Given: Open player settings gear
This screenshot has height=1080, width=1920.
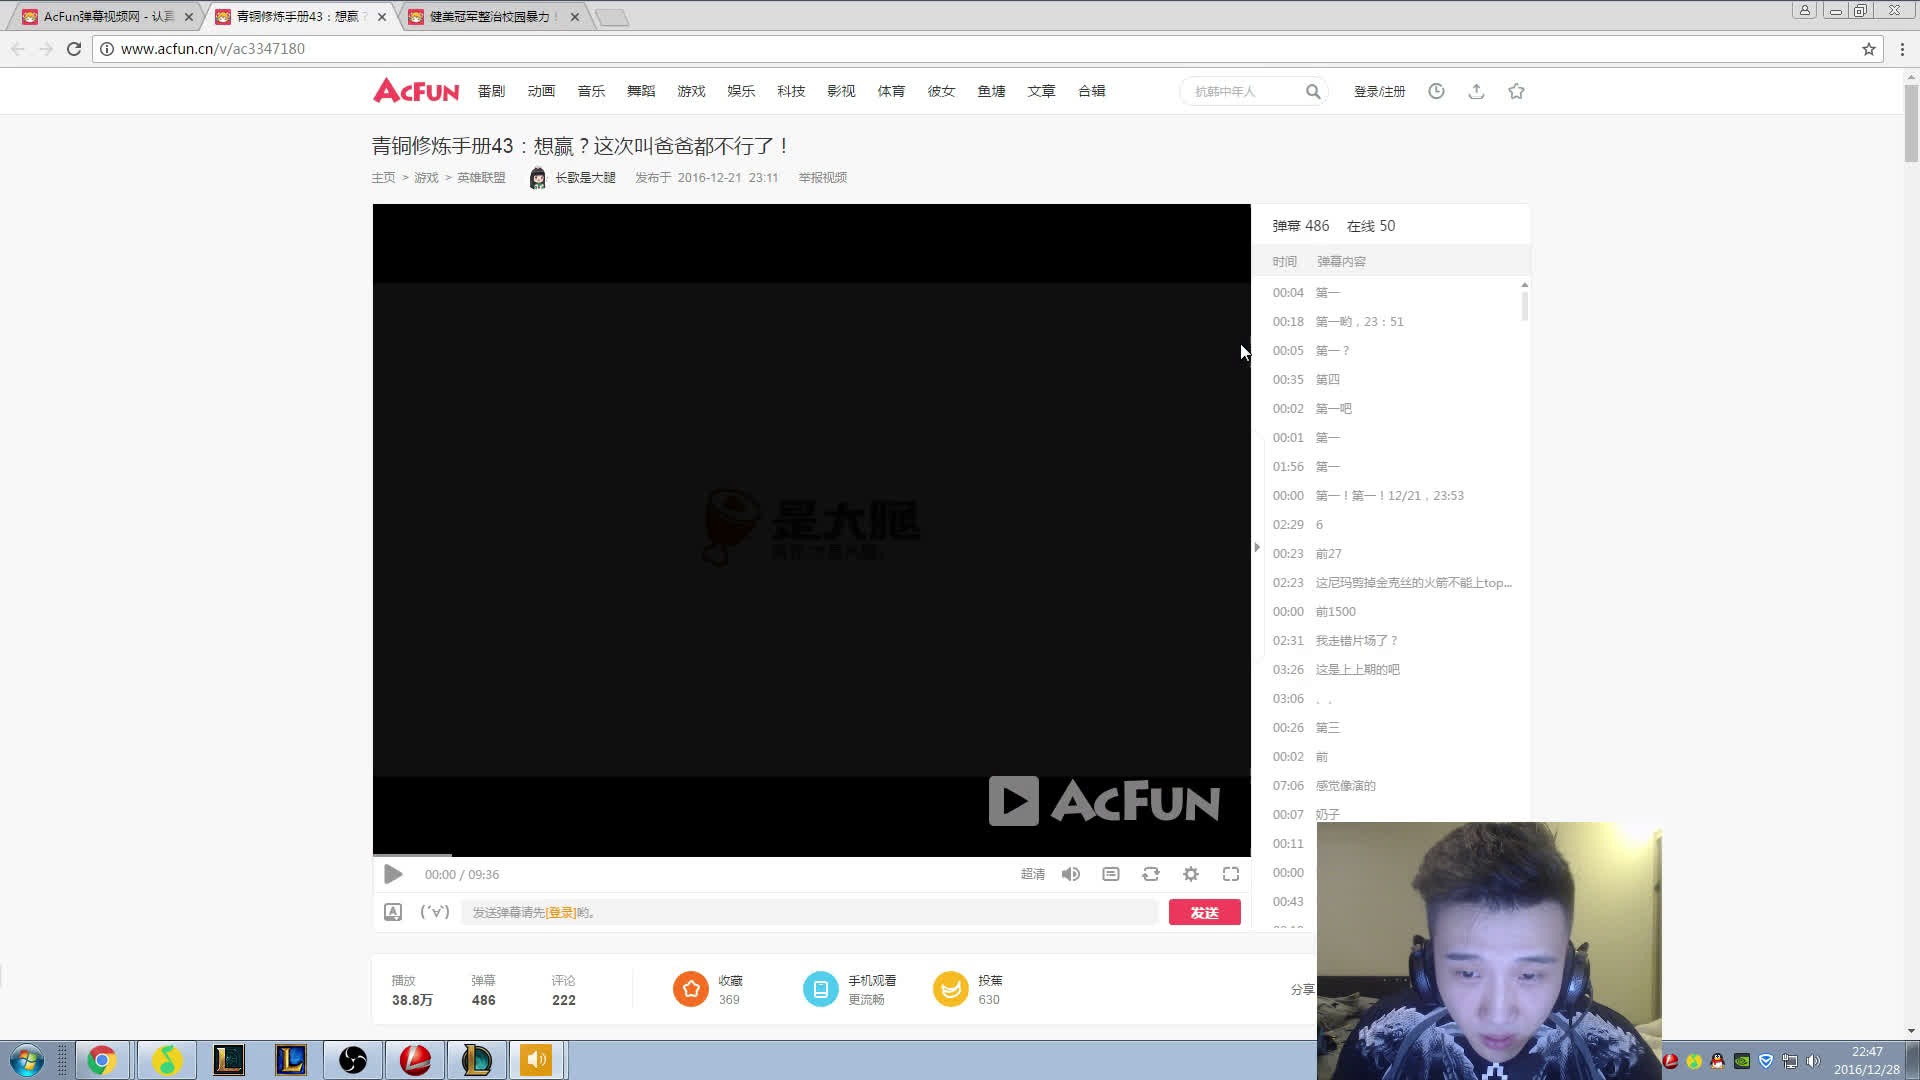Looking at the screenshot, I should (x=1191, y=874).
